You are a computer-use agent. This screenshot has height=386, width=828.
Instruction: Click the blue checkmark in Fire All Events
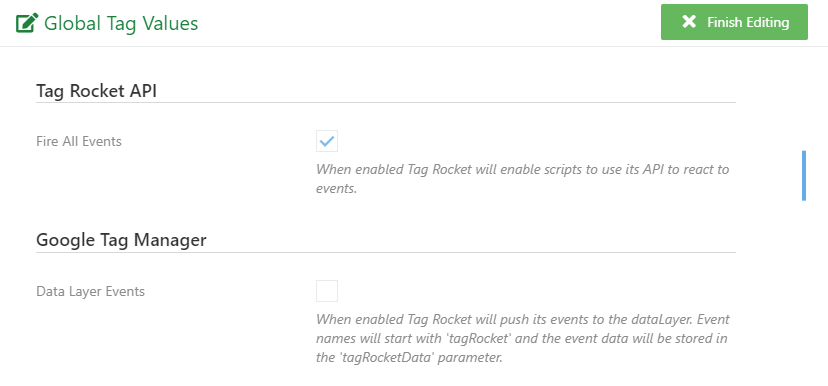(x=327, y=141)
